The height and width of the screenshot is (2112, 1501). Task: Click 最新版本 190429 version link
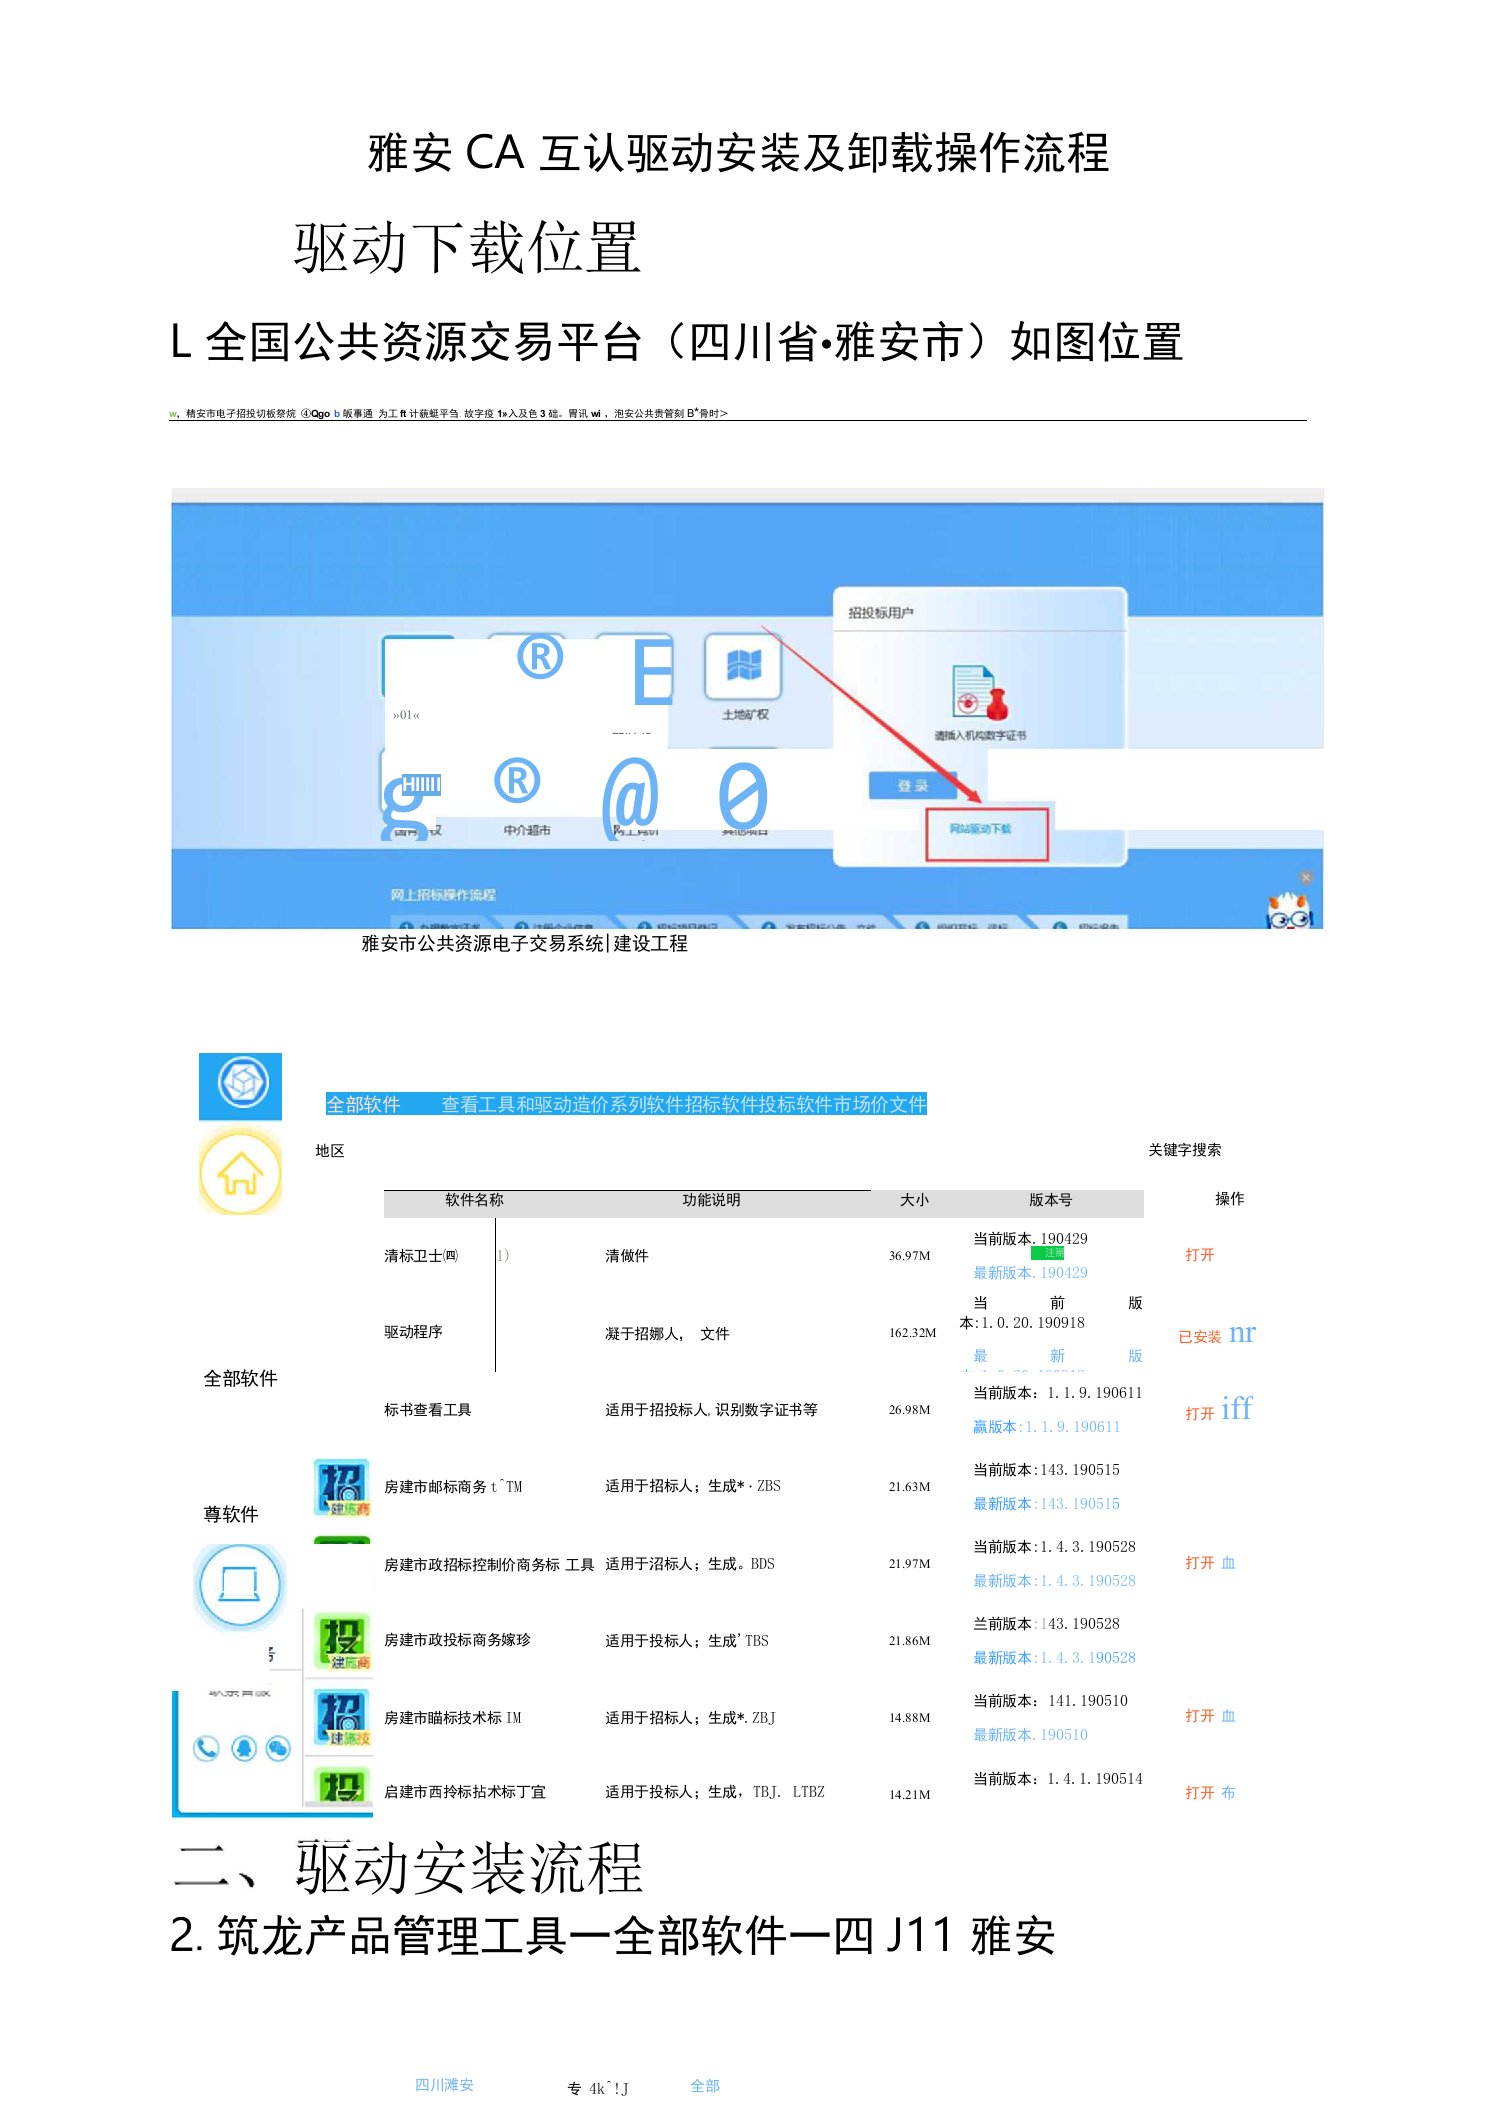(x=1030, y=1273)
